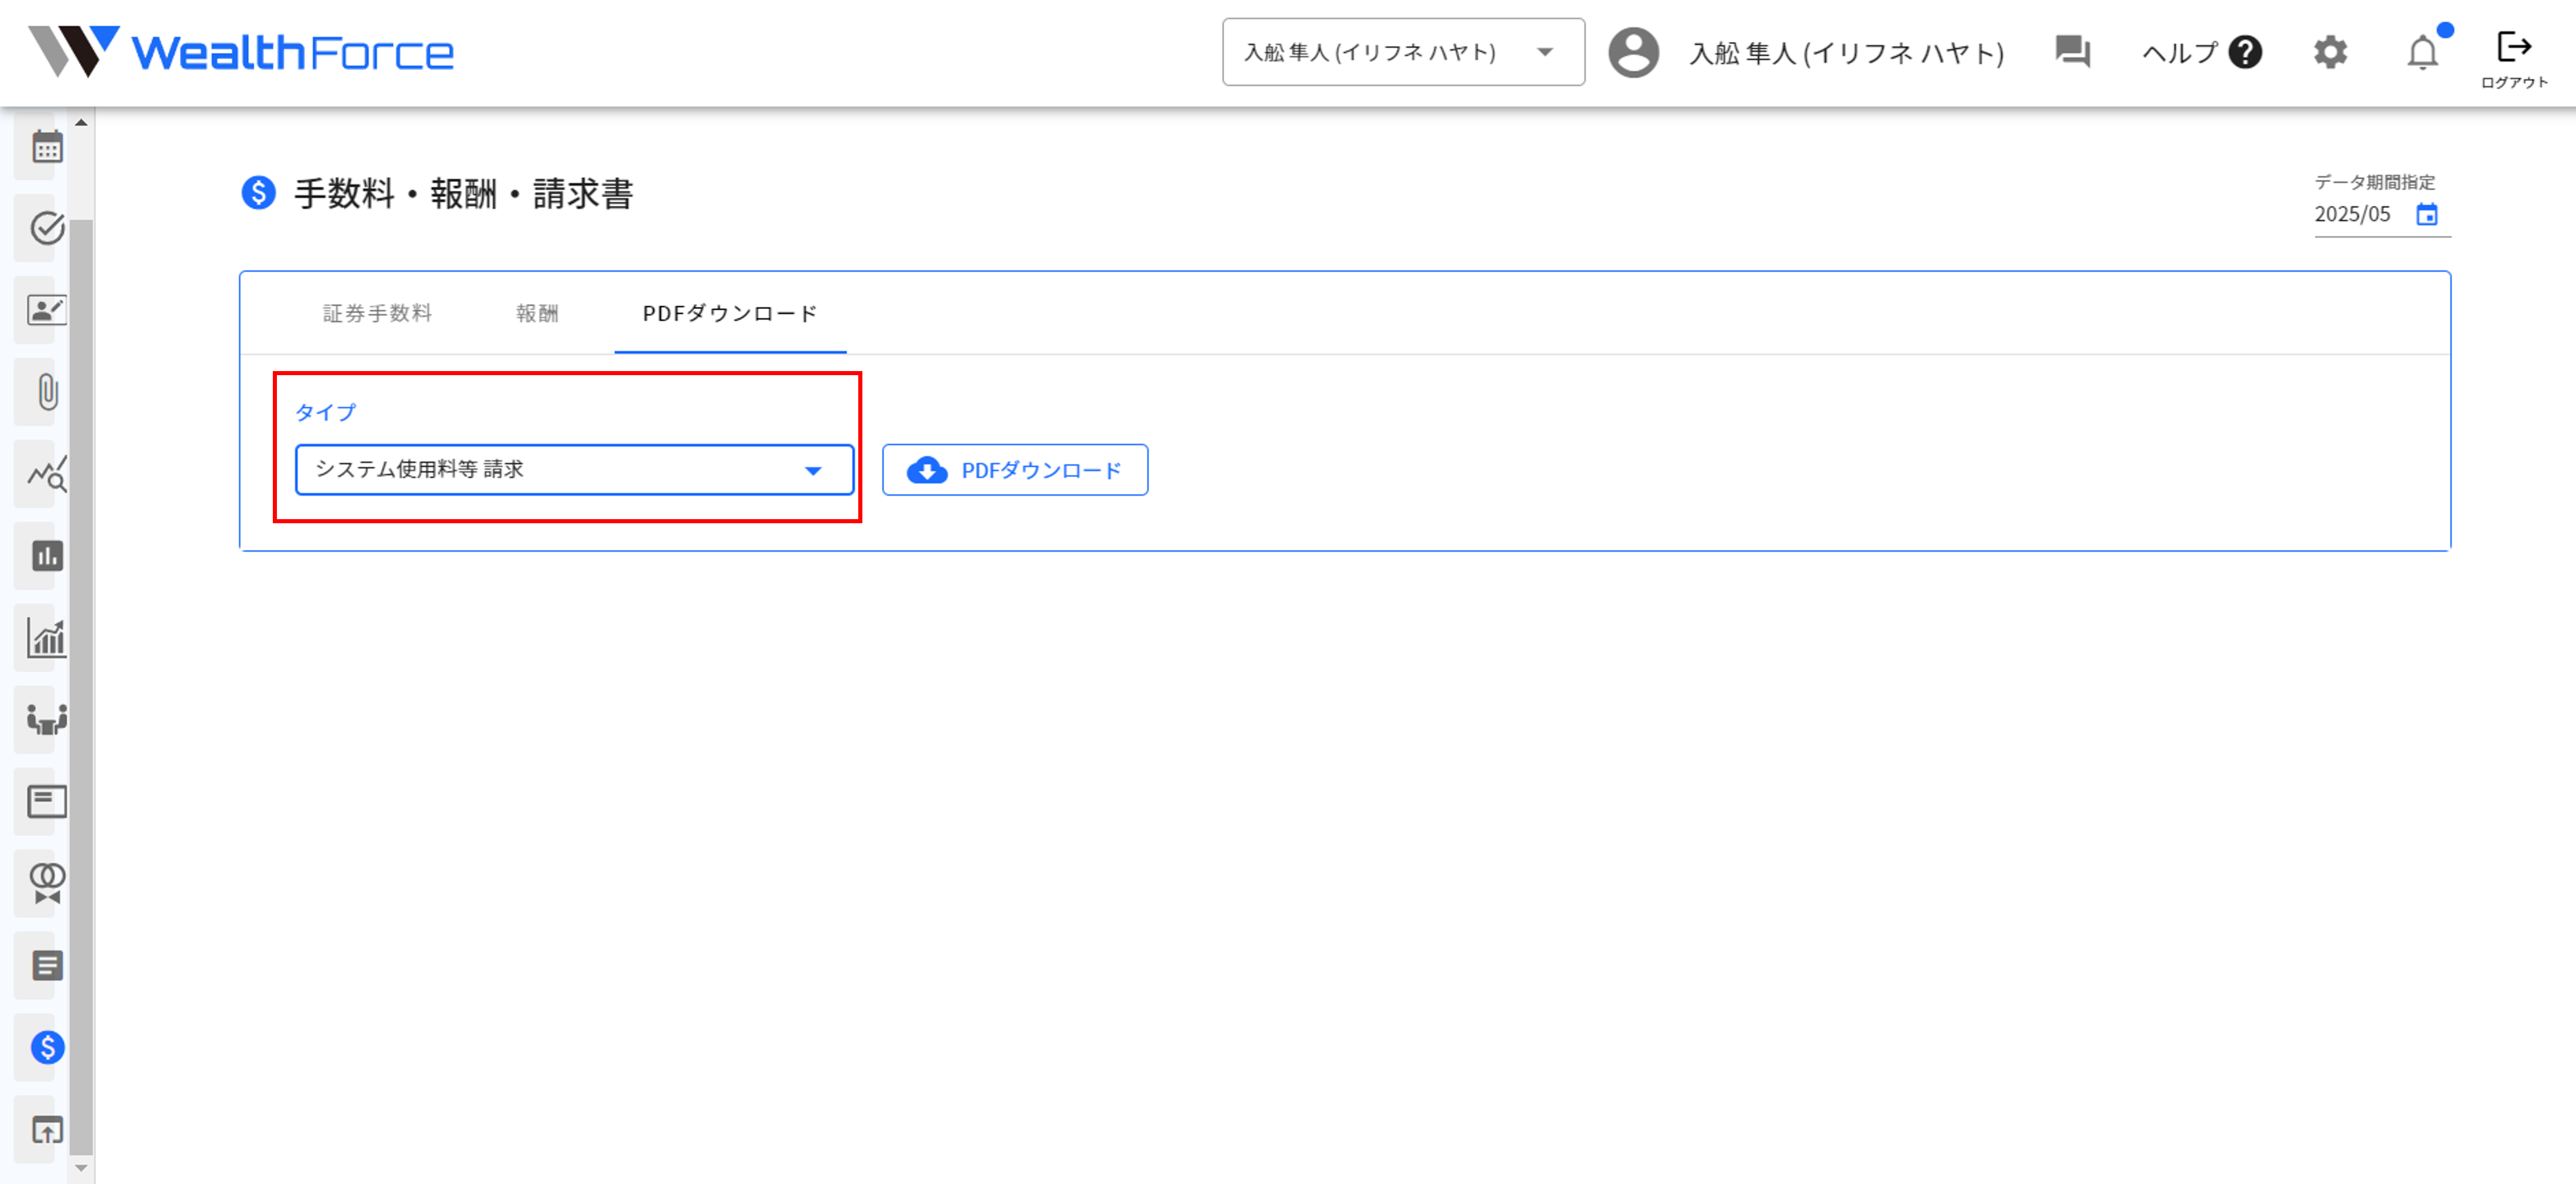Open the growth chart sidebar icon
Screen dimensions: 2576x1184
click(x=46, y=637)
